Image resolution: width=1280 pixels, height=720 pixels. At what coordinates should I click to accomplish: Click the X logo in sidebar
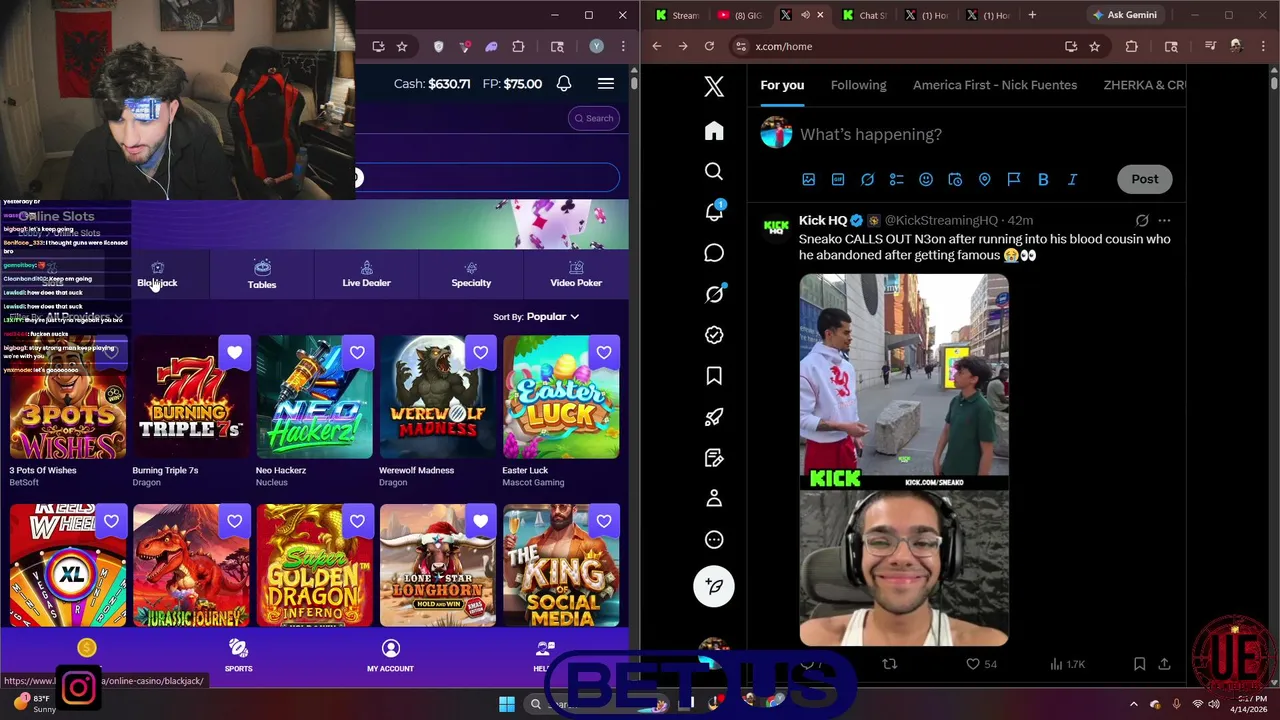click(x=714, y=86)
